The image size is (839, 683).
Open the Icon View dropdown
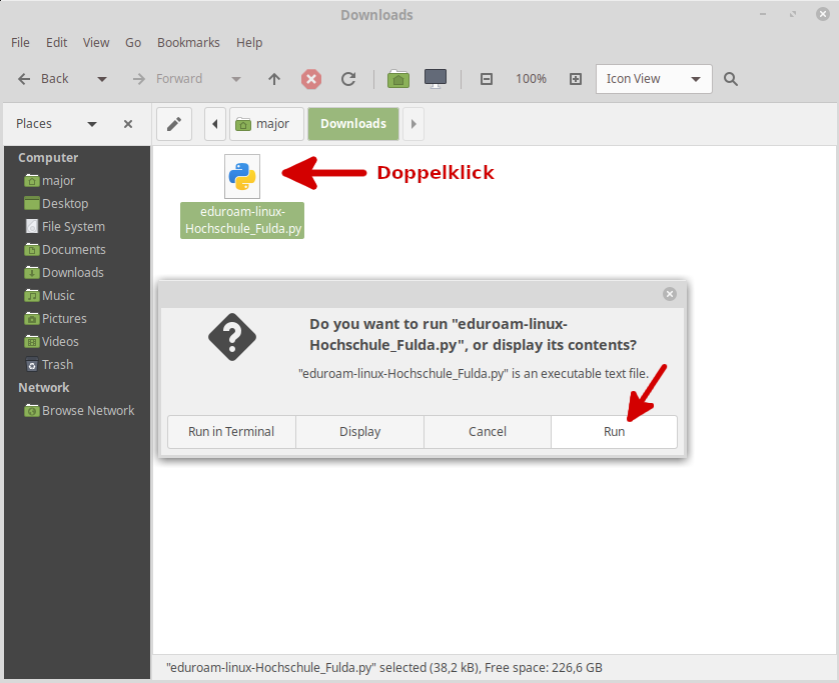(x=654, y=79)
